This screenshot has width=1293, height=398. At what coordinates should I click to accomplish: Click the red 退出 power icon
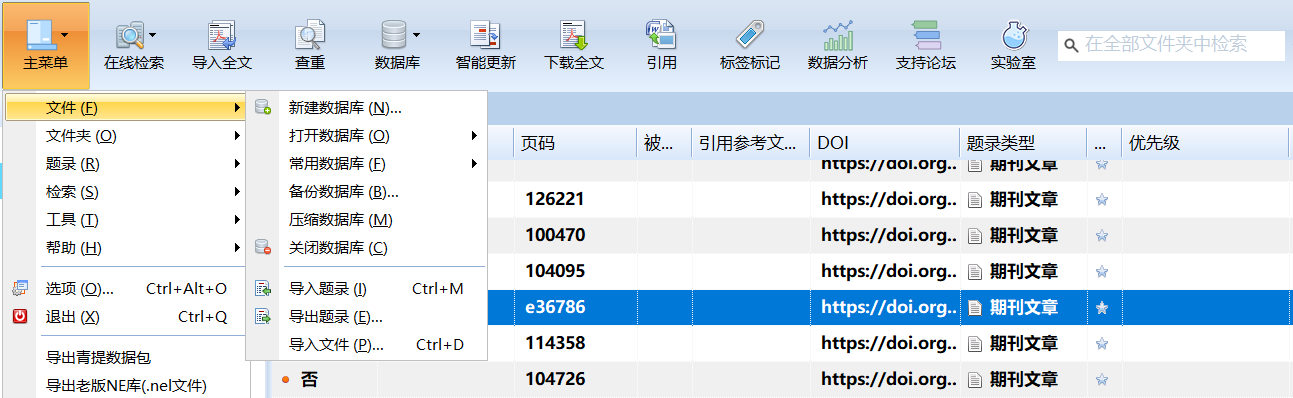click(20, 317)
